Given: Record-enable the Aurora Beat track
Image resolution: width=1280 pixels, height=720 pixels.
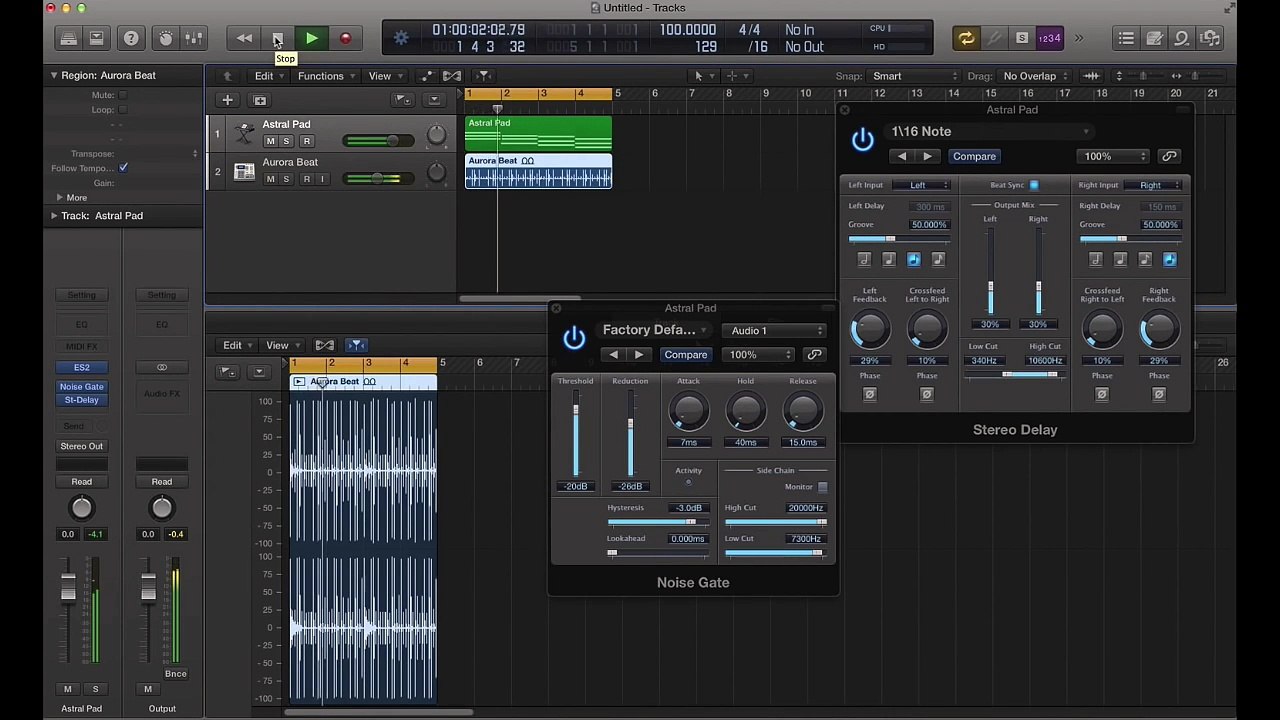Looking at the screenshot, I should click(306, 179).
